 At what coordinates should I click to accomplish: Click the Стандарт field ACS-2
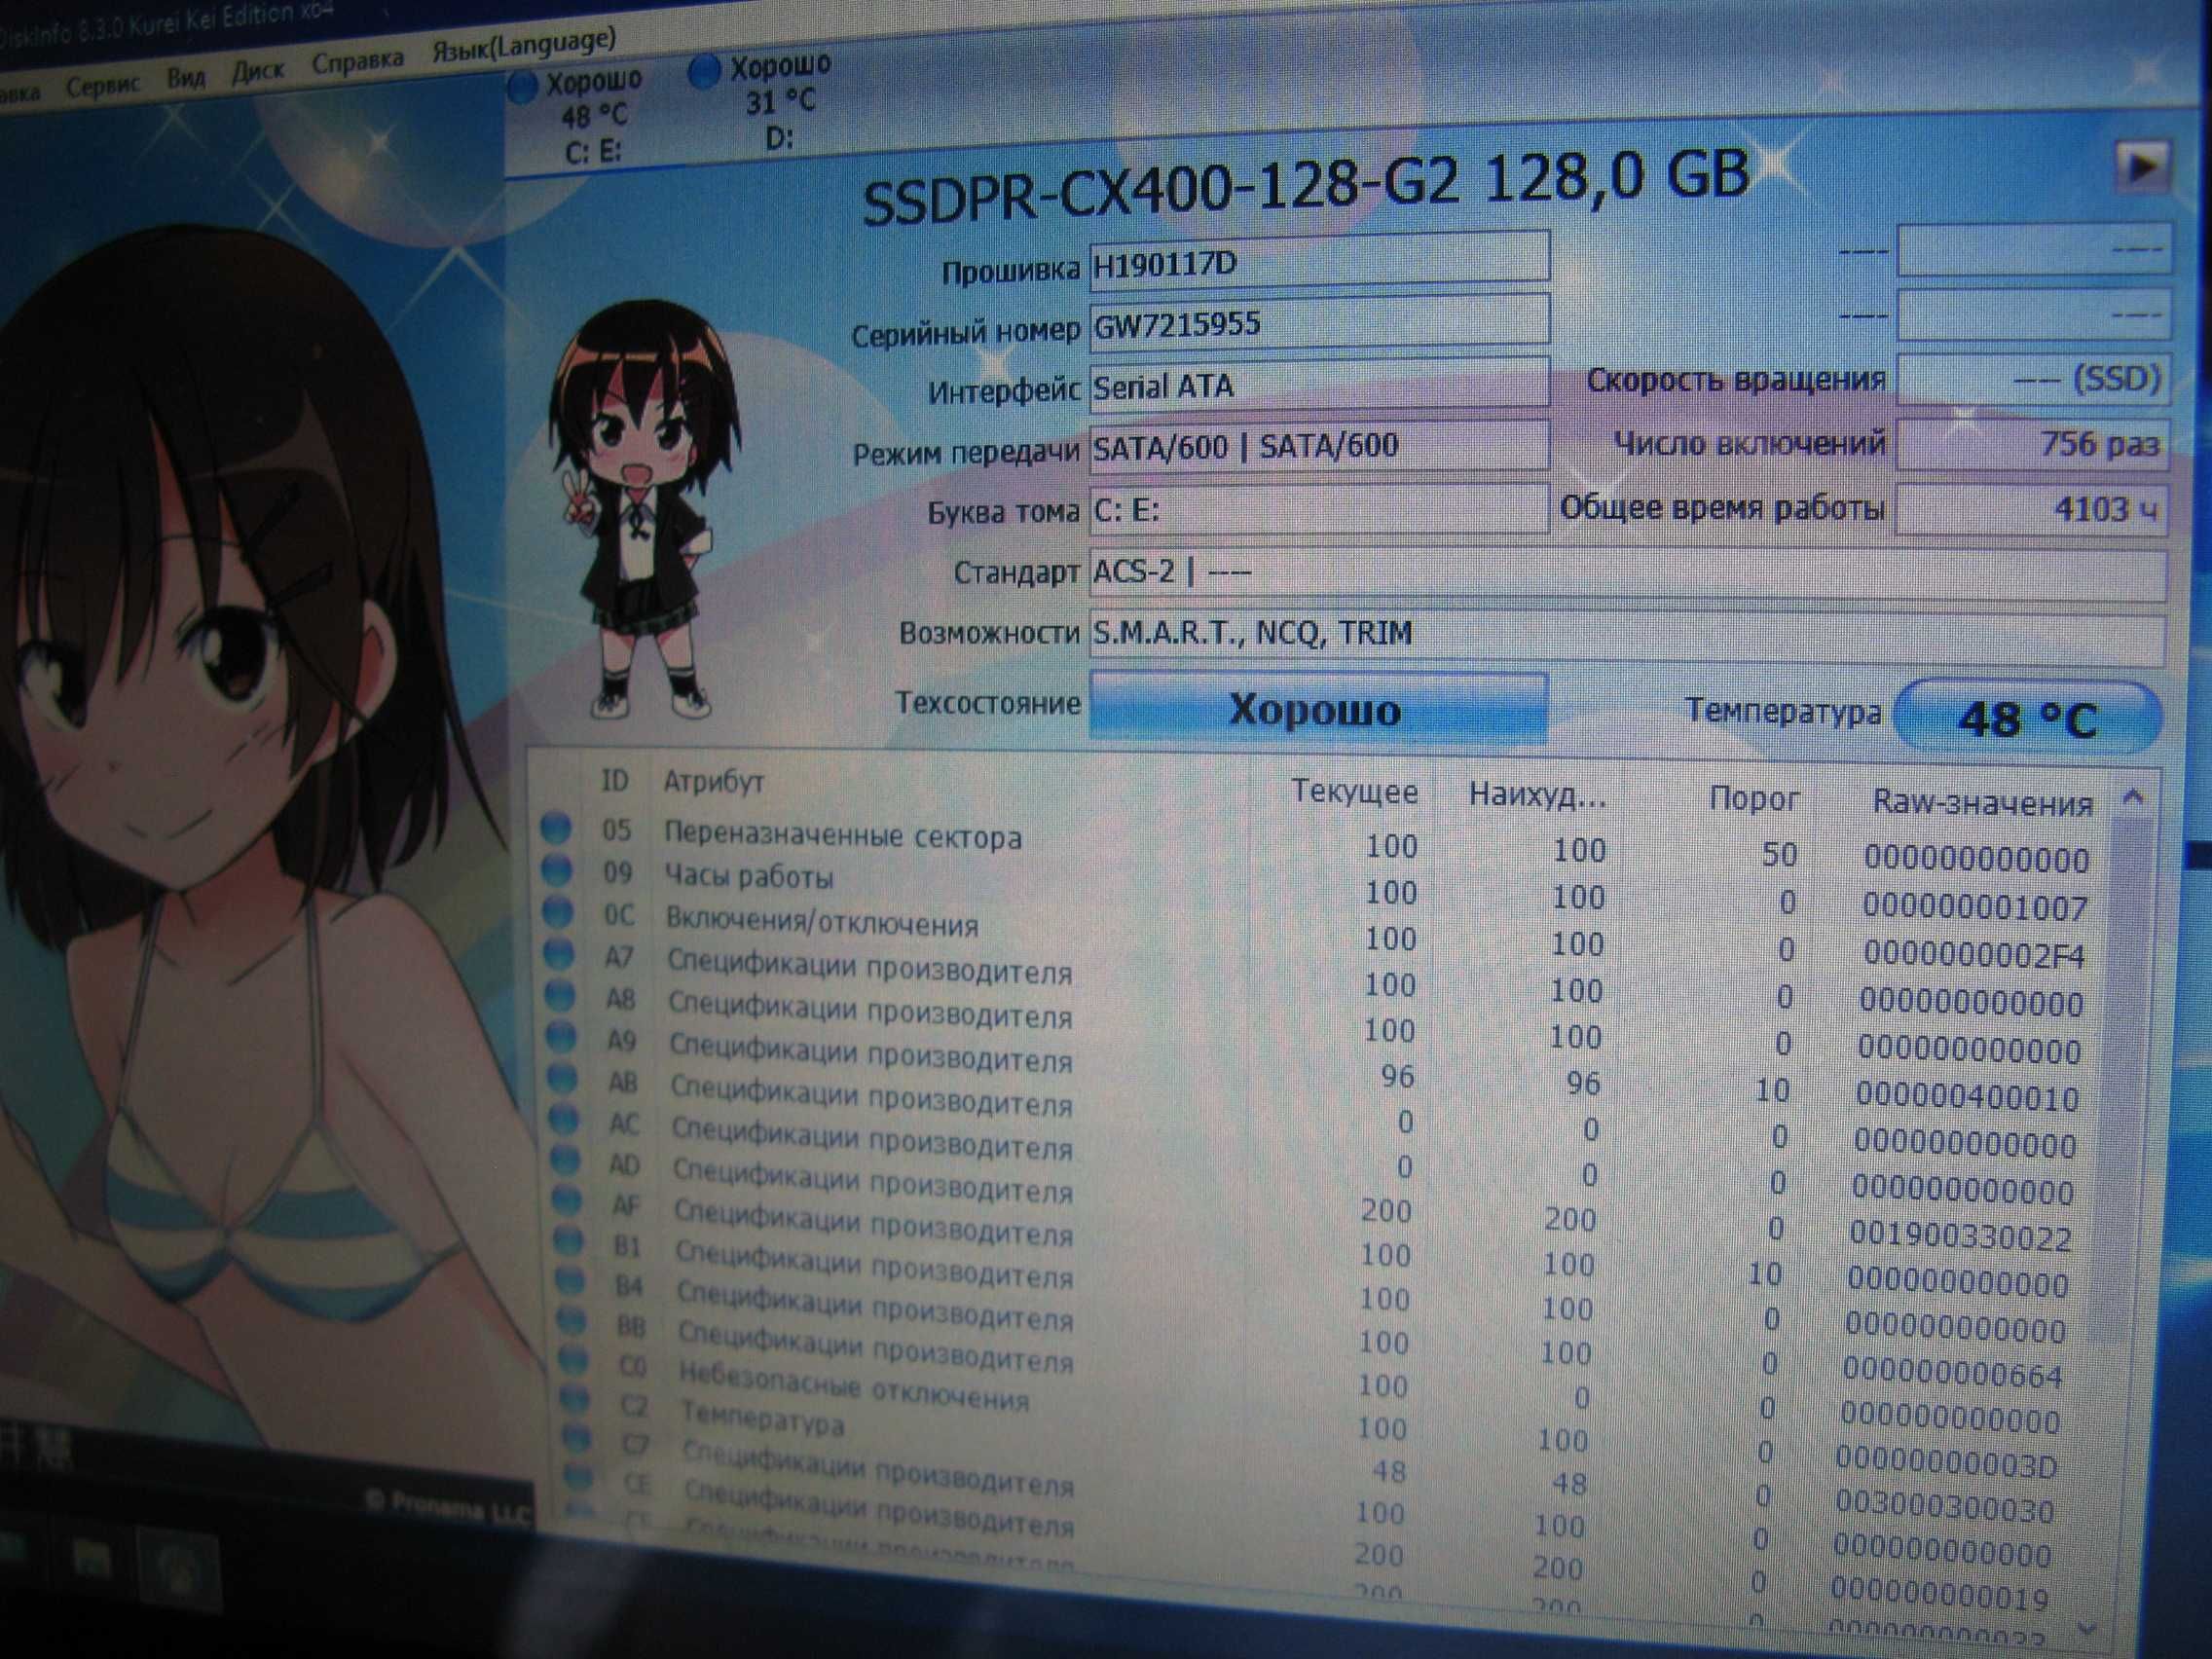point(1628,574)
